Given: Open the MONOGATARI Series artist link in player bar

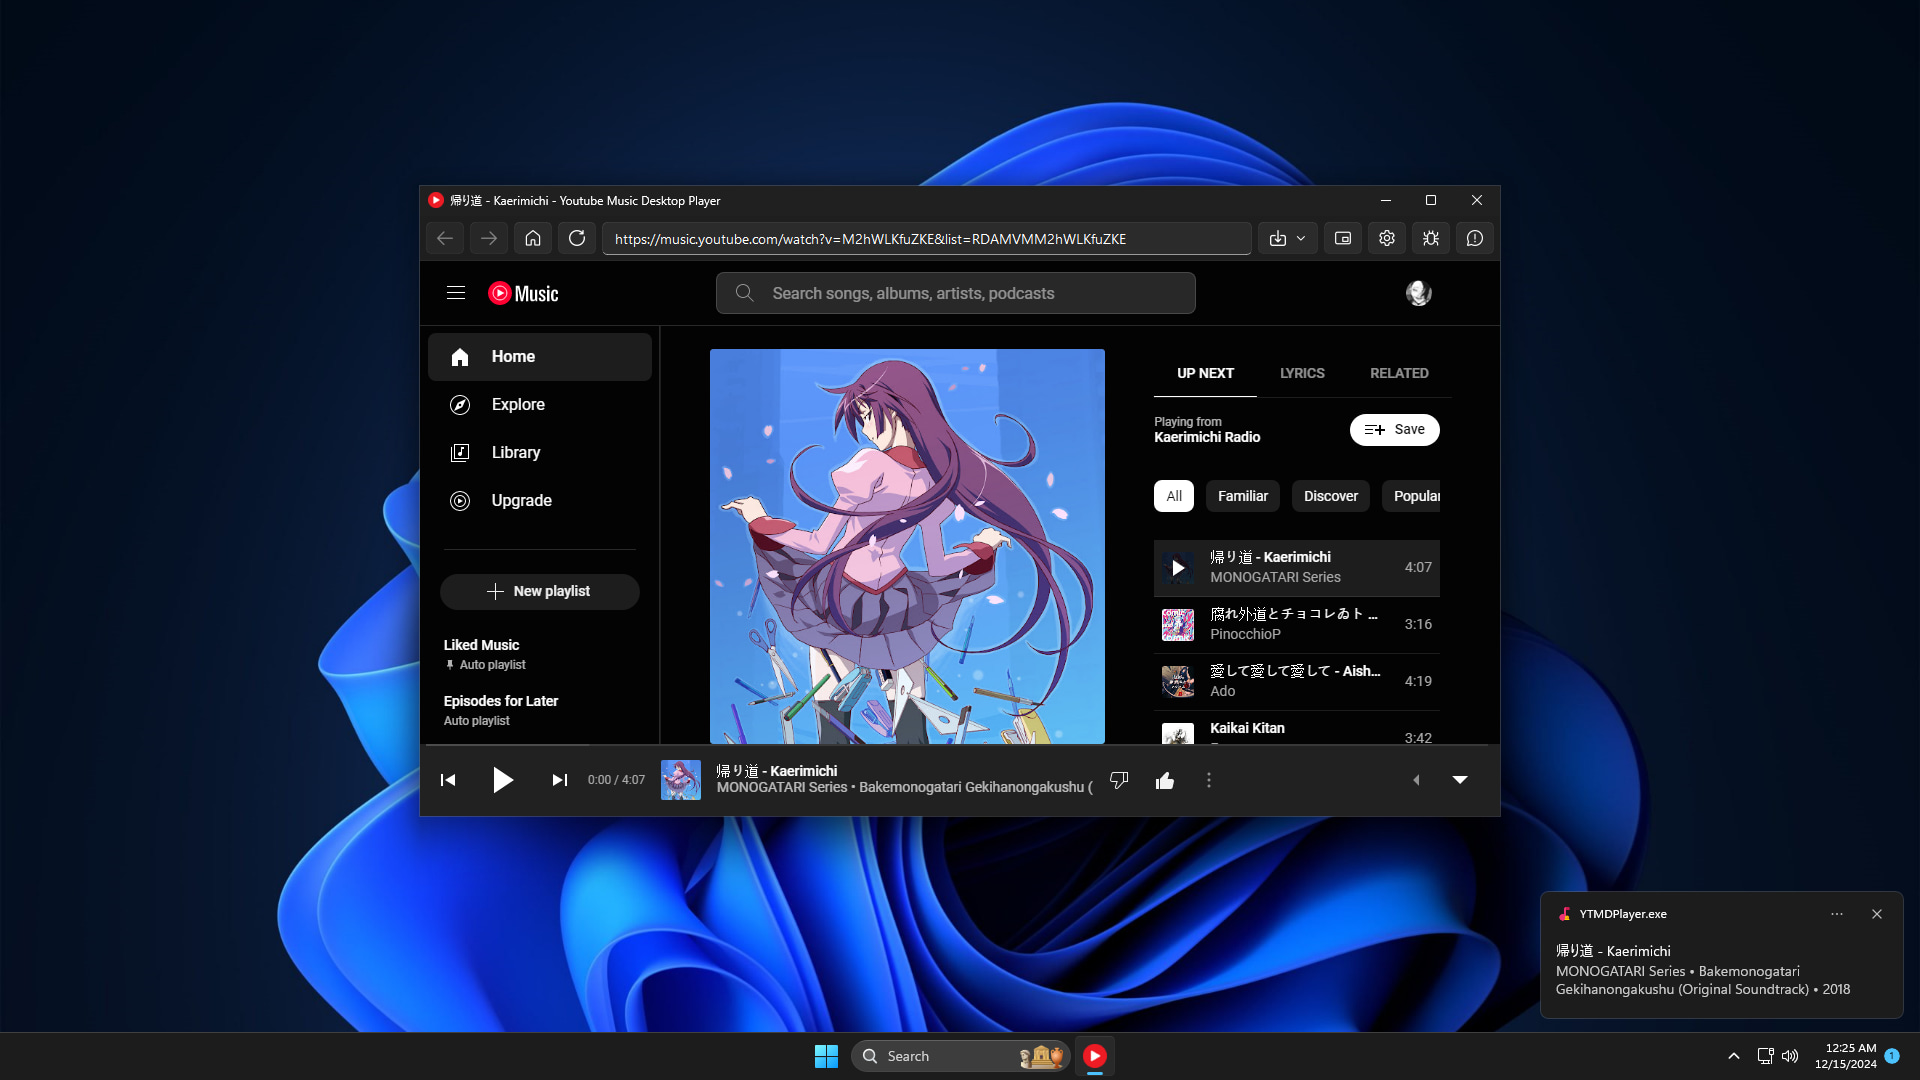Looking at the screenshot, I should click(x=782, y=788).
